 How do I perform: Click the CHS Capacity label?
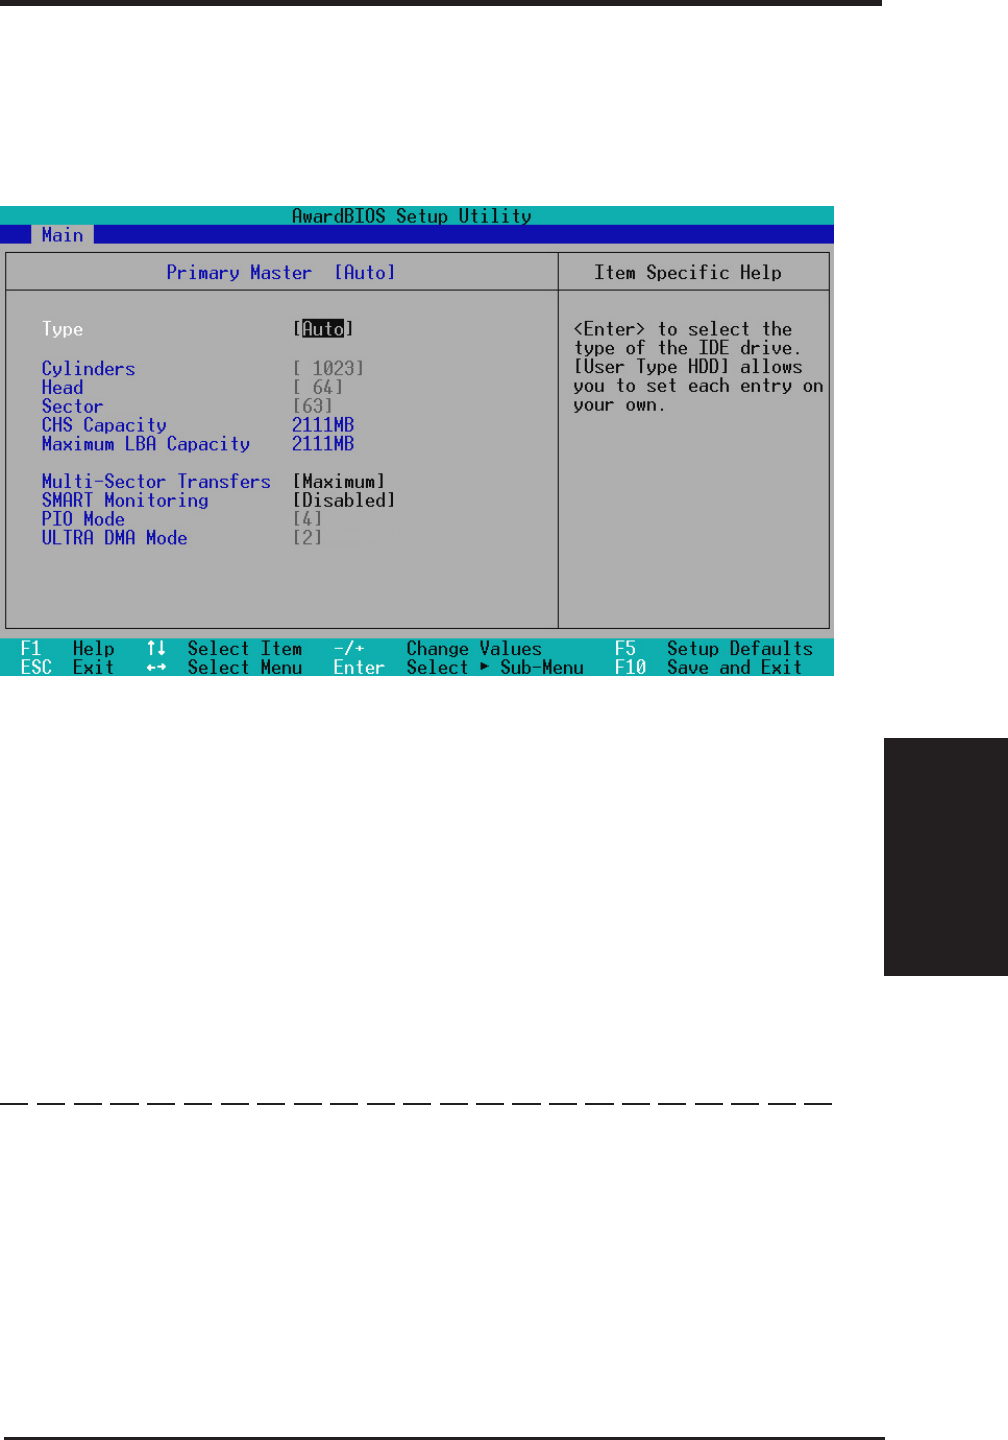coord(104,426)
